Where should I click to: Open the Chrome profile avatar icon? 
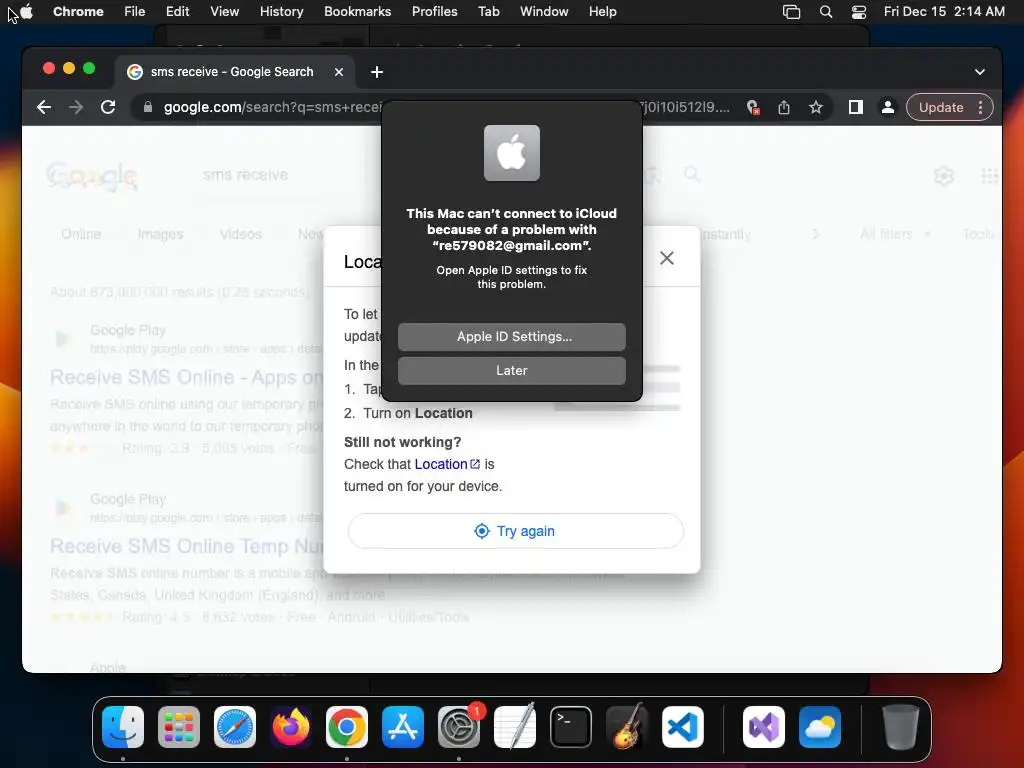[x=888, y=107]
